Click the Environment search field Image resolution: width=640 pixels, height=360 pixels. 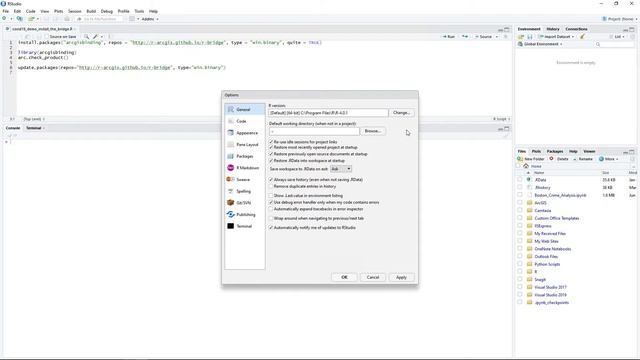click(x=615, y=44)
